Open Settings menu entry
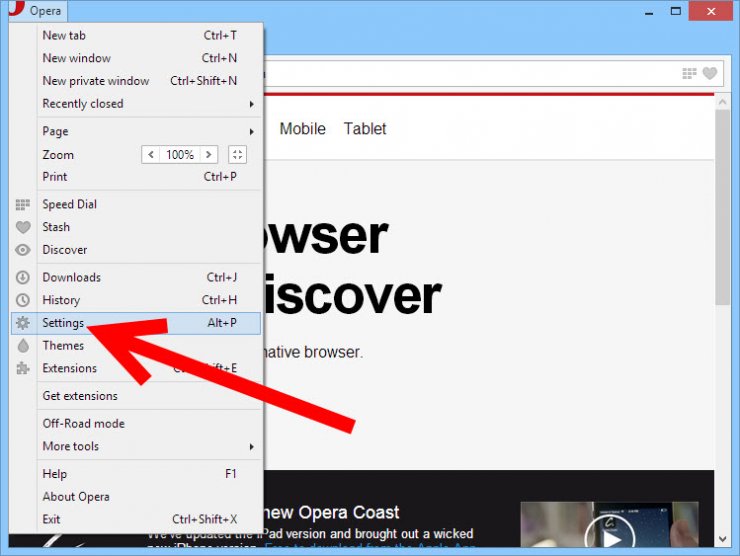This screenshot has height=556, width=740. click(x=136, y=323)
